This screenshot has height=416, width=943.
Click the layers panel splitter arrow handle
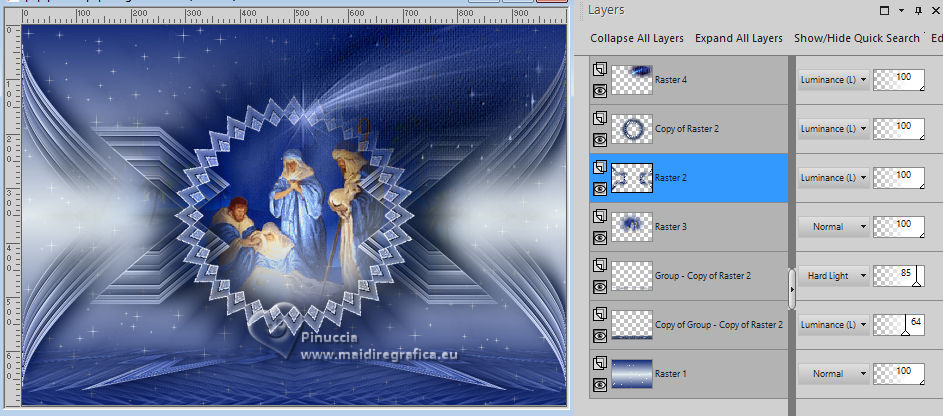tap(792, 289)
